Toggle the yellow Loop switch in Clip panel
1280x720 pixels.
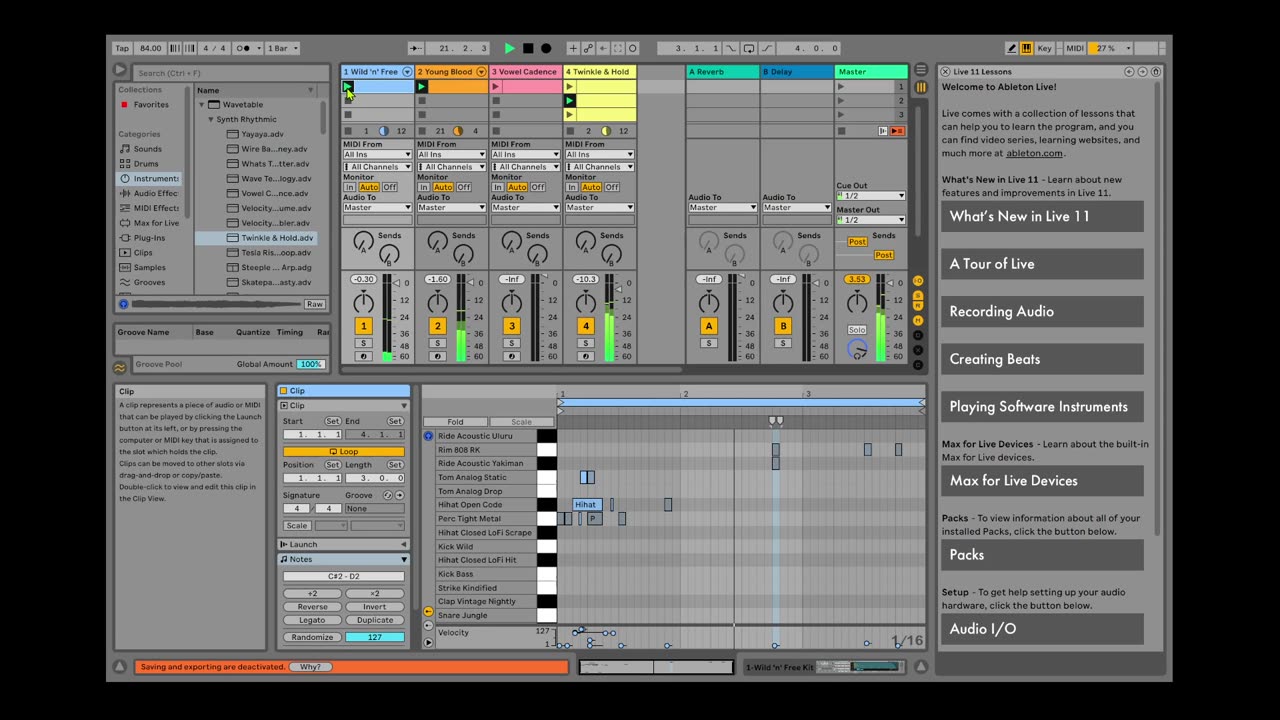343,452
